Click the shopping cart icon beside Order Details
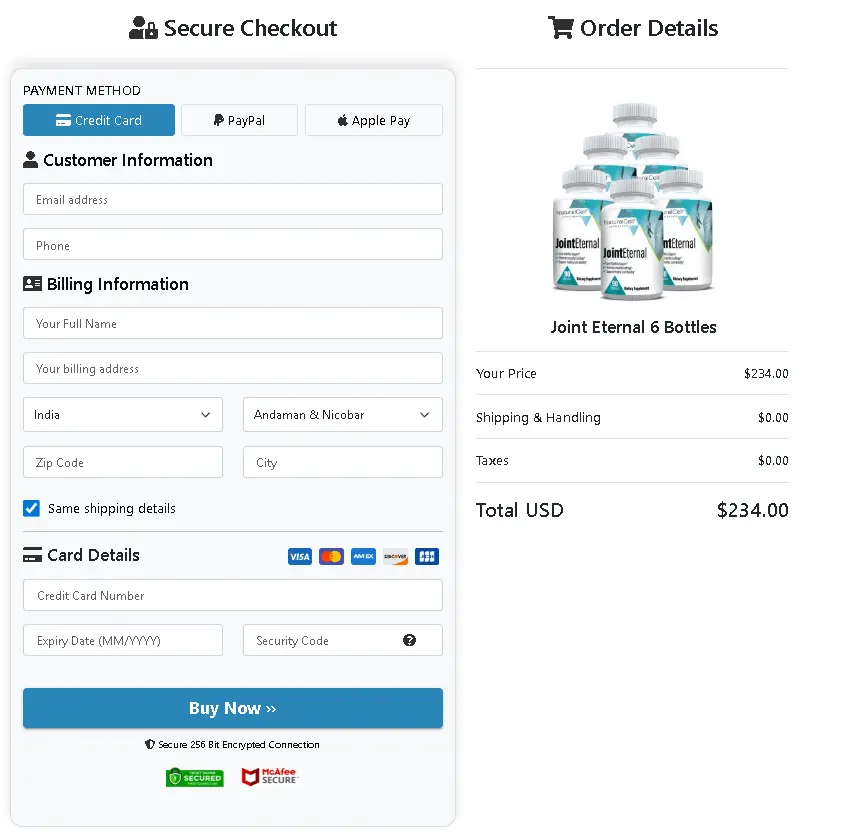Viewport: 860px width, 833px height. click(560, 28)
